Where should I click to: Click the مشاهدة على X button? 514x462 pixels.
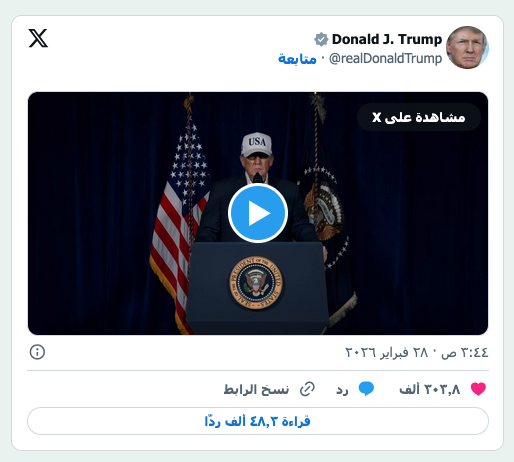click(419, 117)
